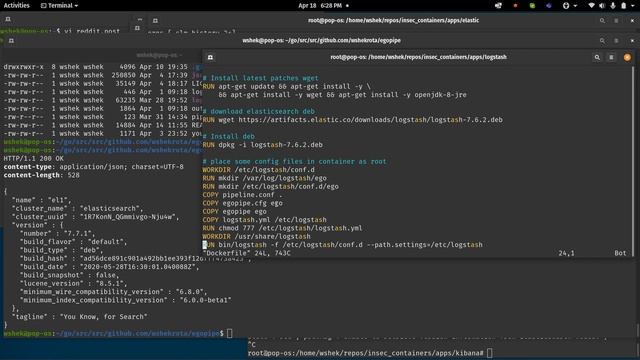
Task: Click the microphone status icon
Action: [x=613, y=6]
